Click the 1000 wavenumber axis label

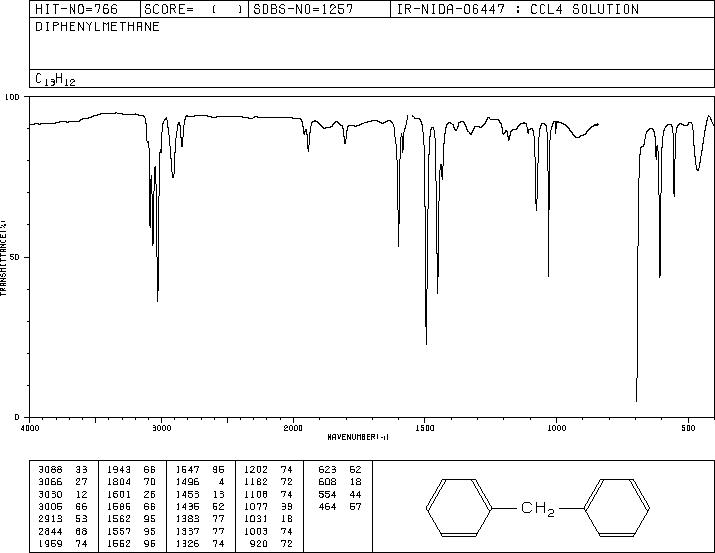[x=556, y=428]
